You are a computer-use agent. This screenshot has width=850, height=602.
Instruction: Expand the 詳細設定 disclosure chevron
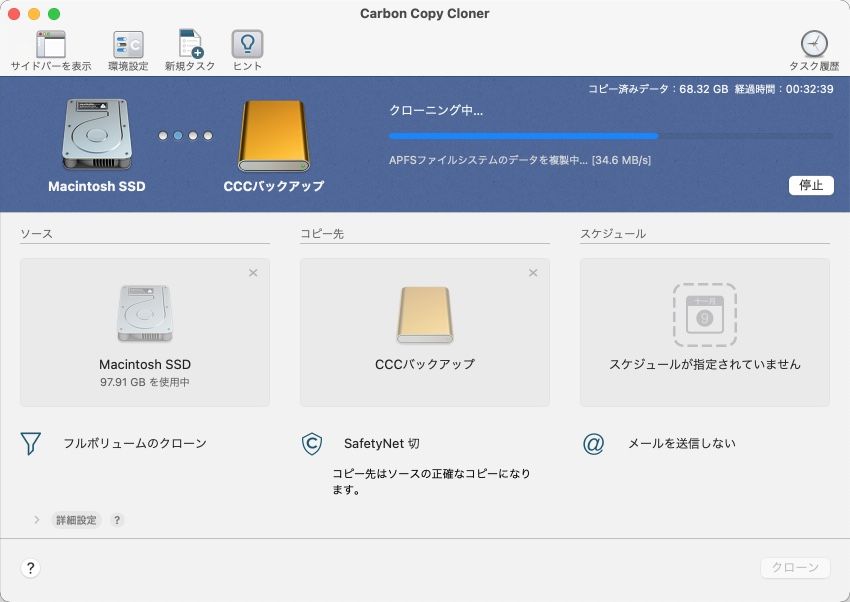pyautogui.click(x=36, y=520)
